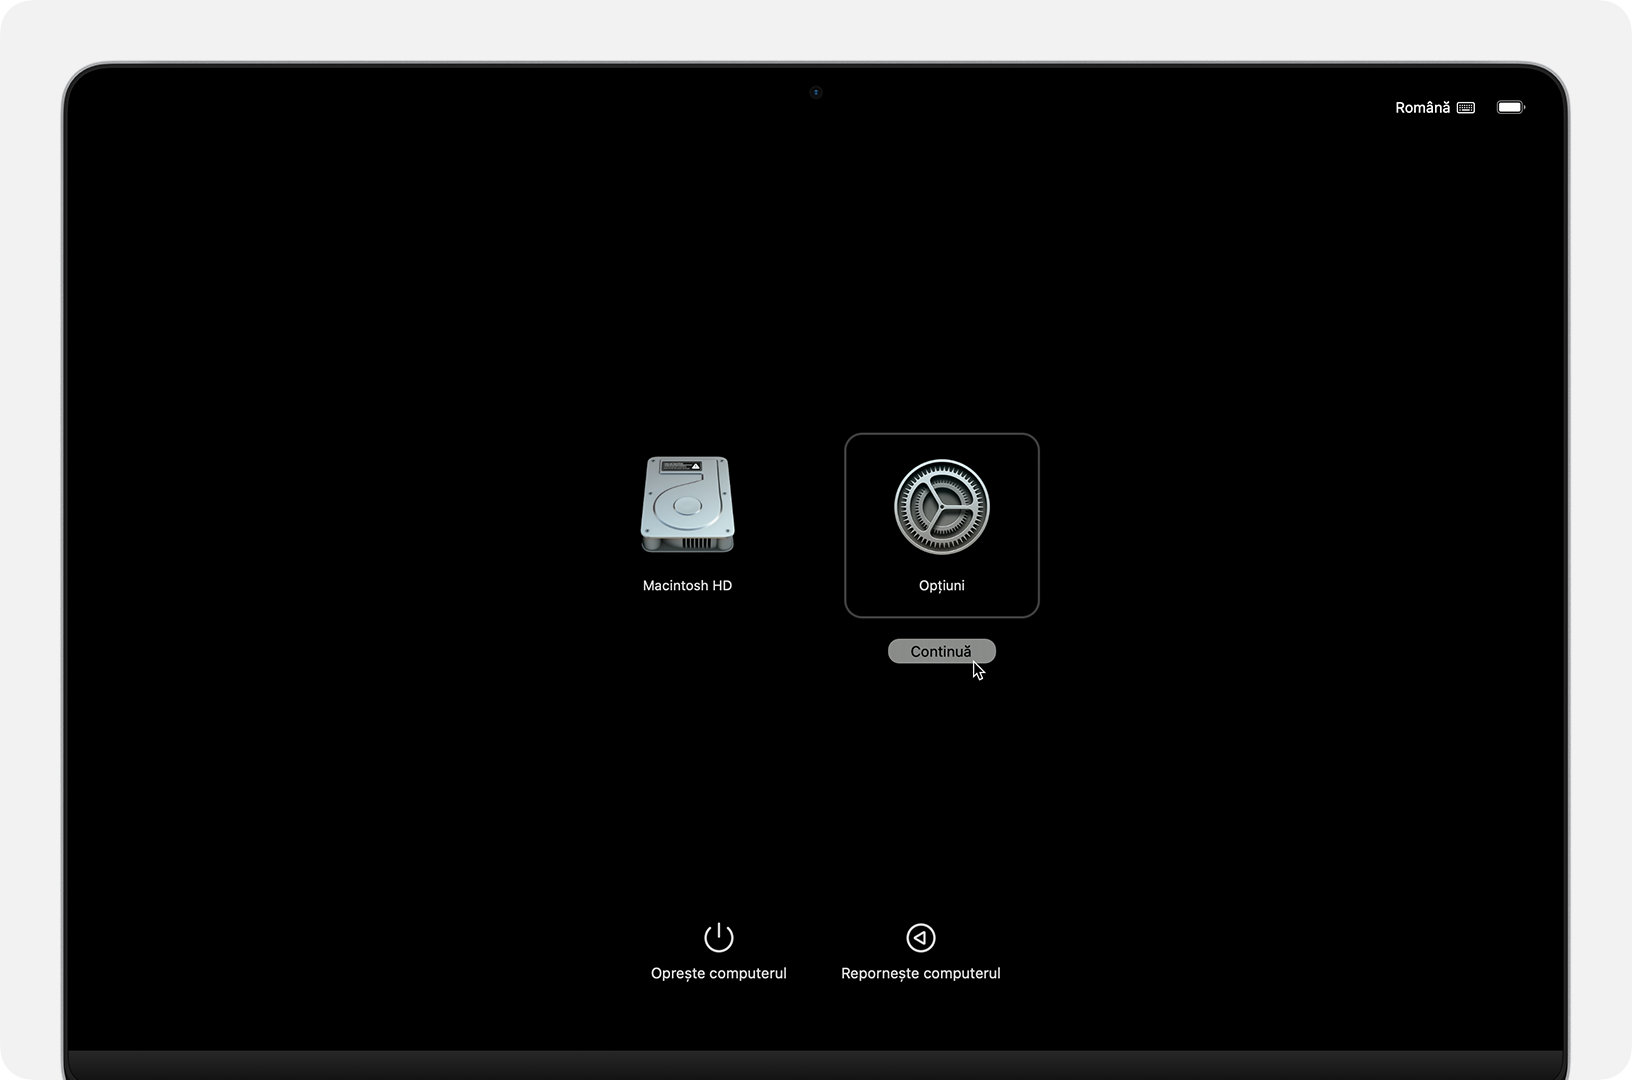Image resolution: width=1632 pixels, height=1080 pixels.
Task: Click the Oprește computerul text label
Action: [718, 973]
